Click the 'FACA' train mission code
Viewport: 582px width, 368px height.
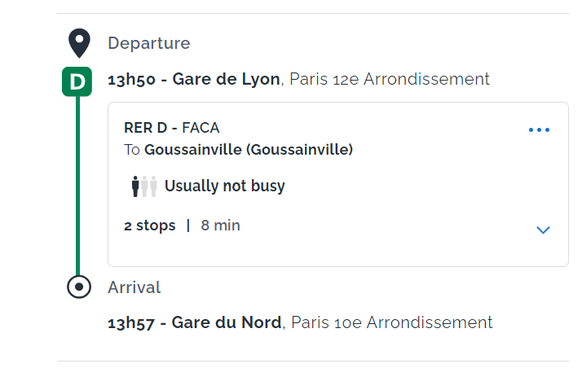201,128
